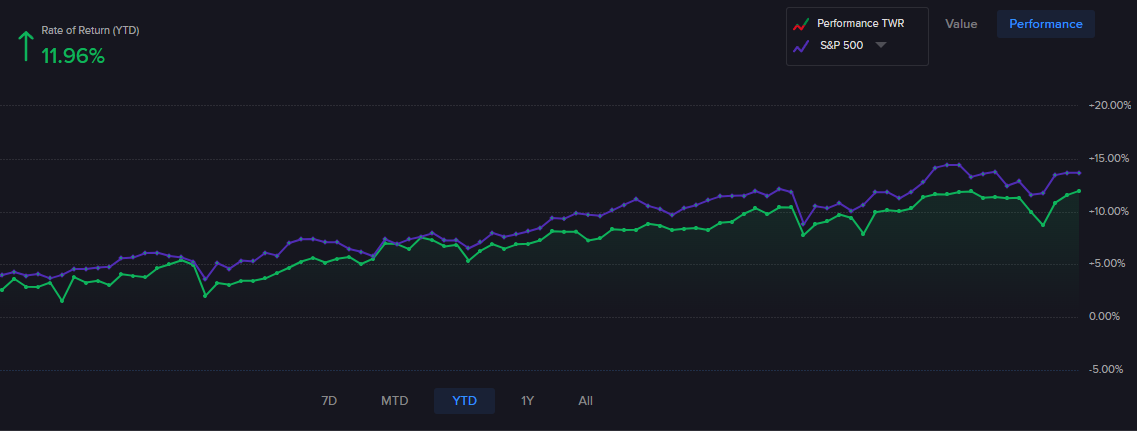The height and width of the screenshot is (431, 1137).
Task: Click the +10.00% axis label
Action: tap(1109, 211)
